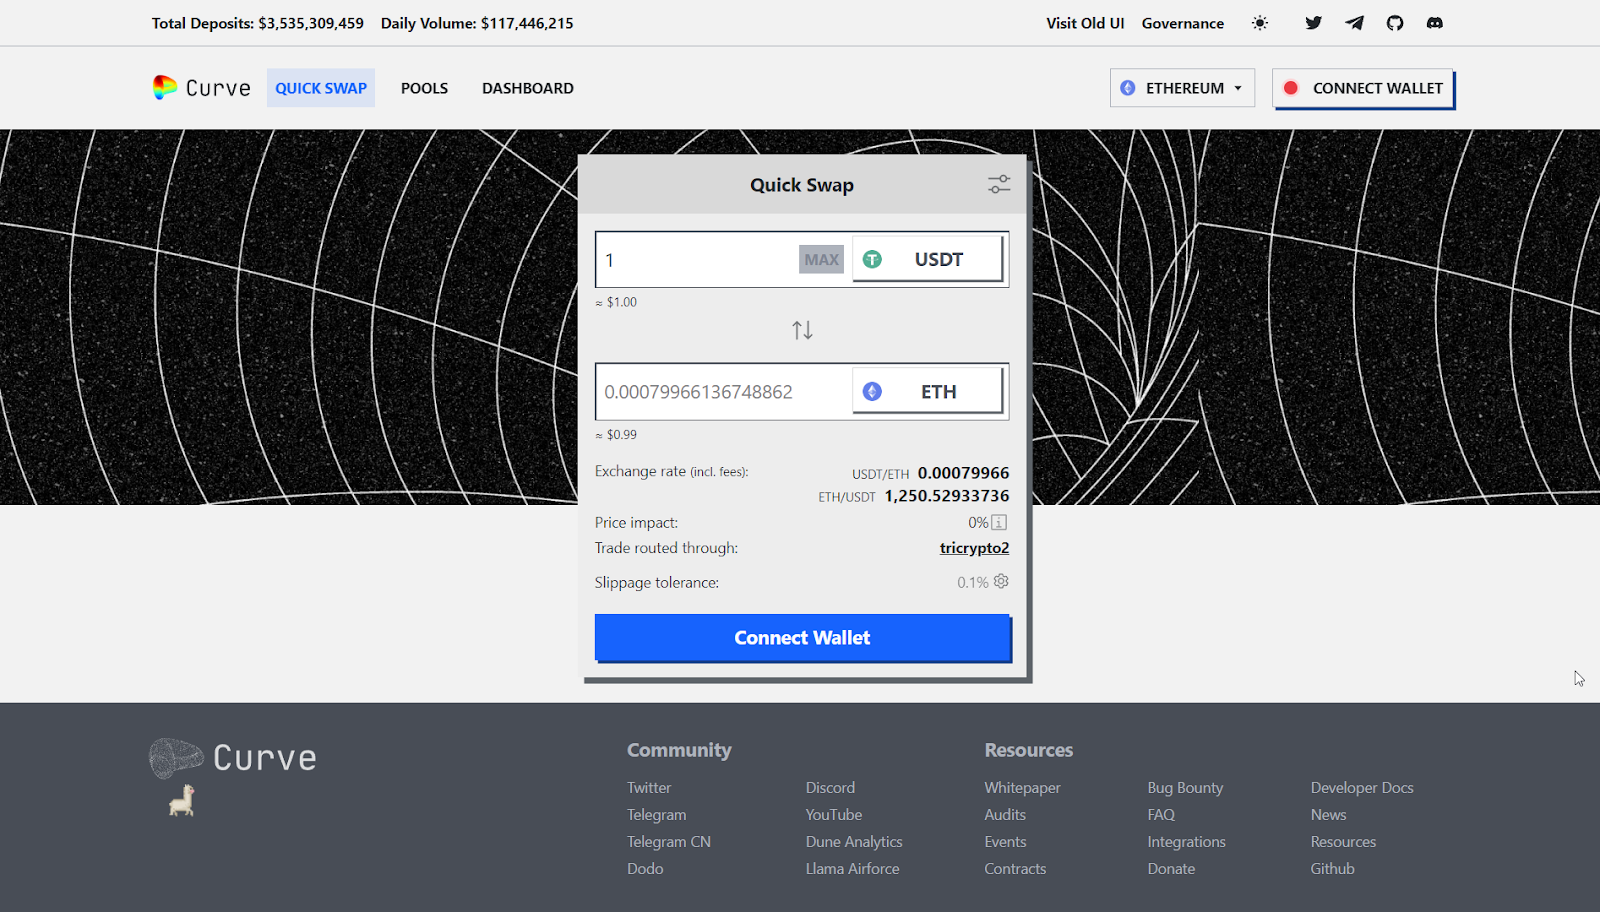Viewport: 1600px width, 912px height.
Task: Open the News footer link
Action: 1328,815
